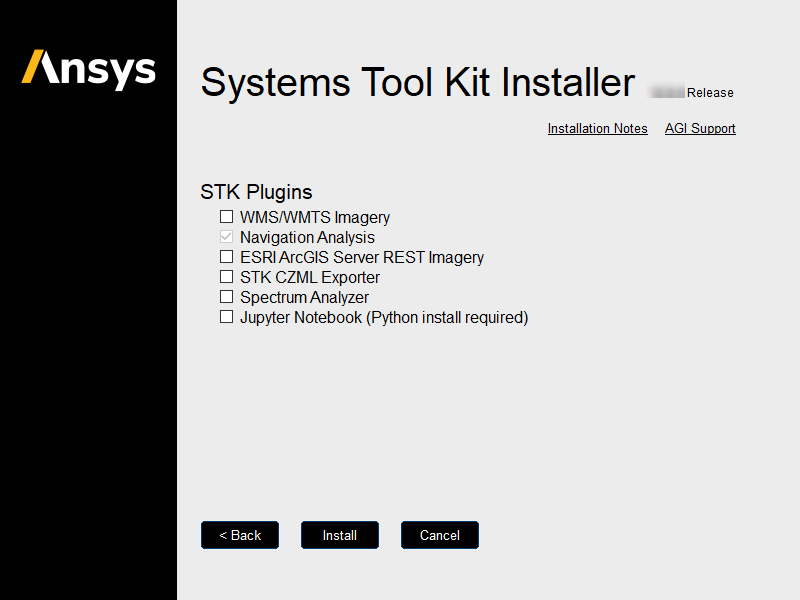Click the STK Plugins heading
The image size is (800, 600).
(256, 192)
